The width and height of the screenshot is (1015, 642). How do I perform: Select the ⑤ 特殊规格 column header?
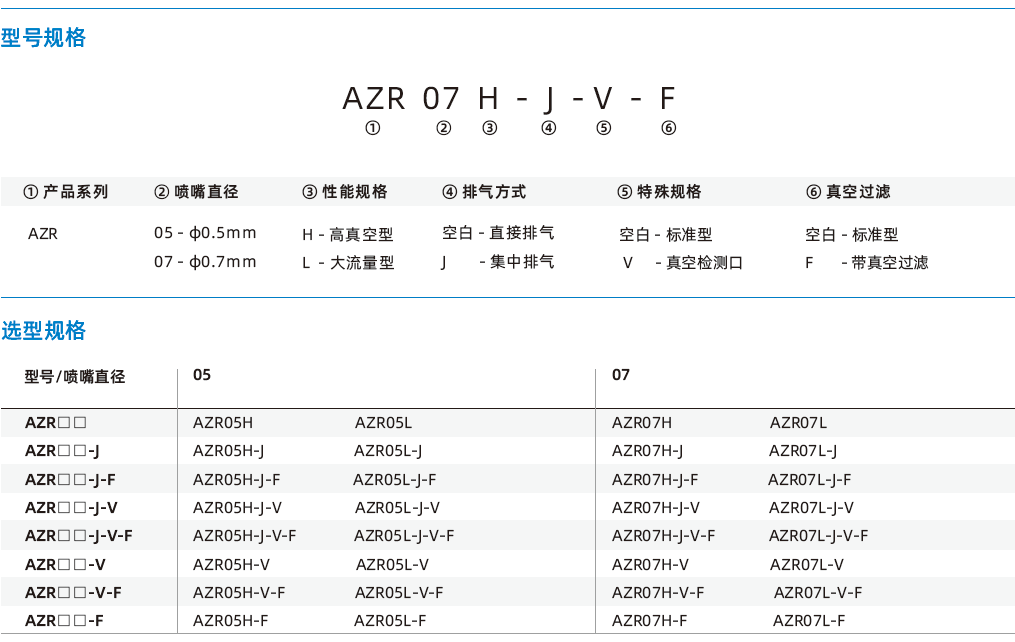660,192
